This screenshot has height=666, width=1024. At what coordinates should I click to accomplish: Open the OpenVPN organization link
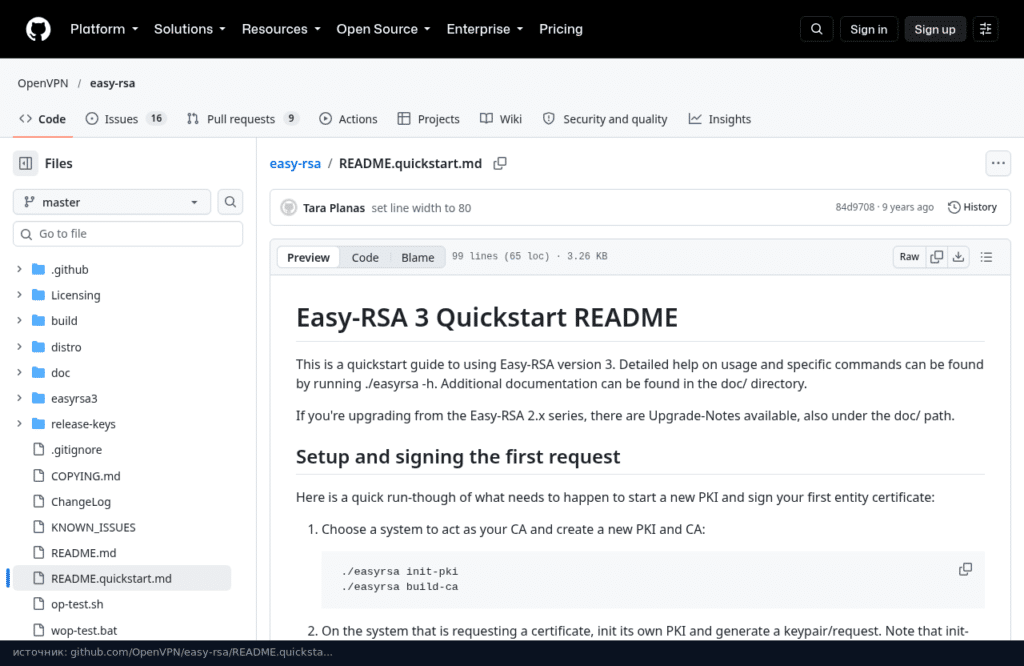click(x=42, y=83)
